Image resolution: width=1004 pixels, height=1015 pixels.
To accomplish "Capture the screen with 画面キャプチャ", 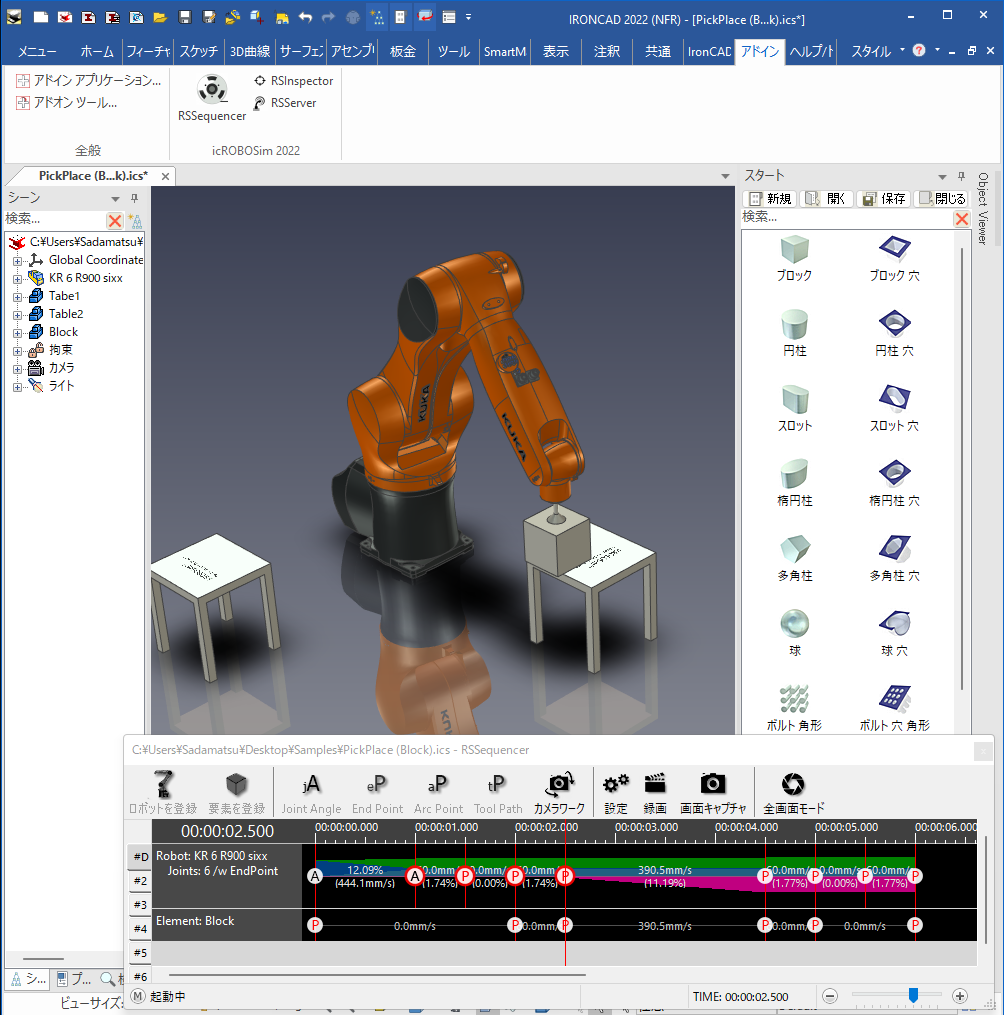I will point(712,791).
